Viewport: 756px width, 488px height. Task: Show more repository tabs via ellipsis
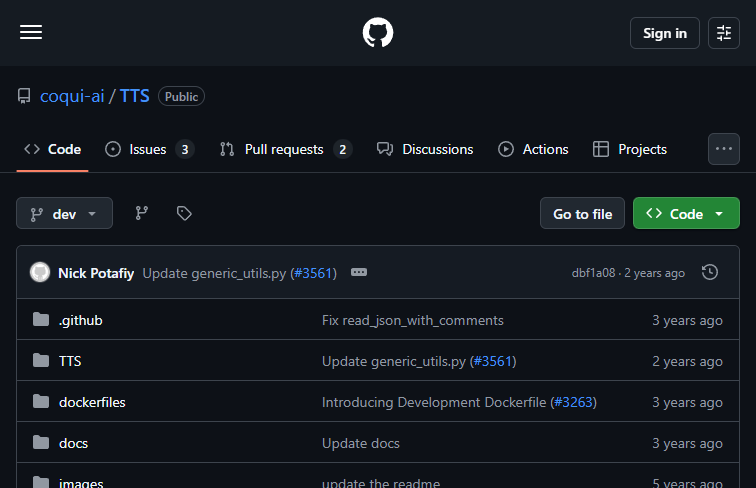tap(724, 149)
